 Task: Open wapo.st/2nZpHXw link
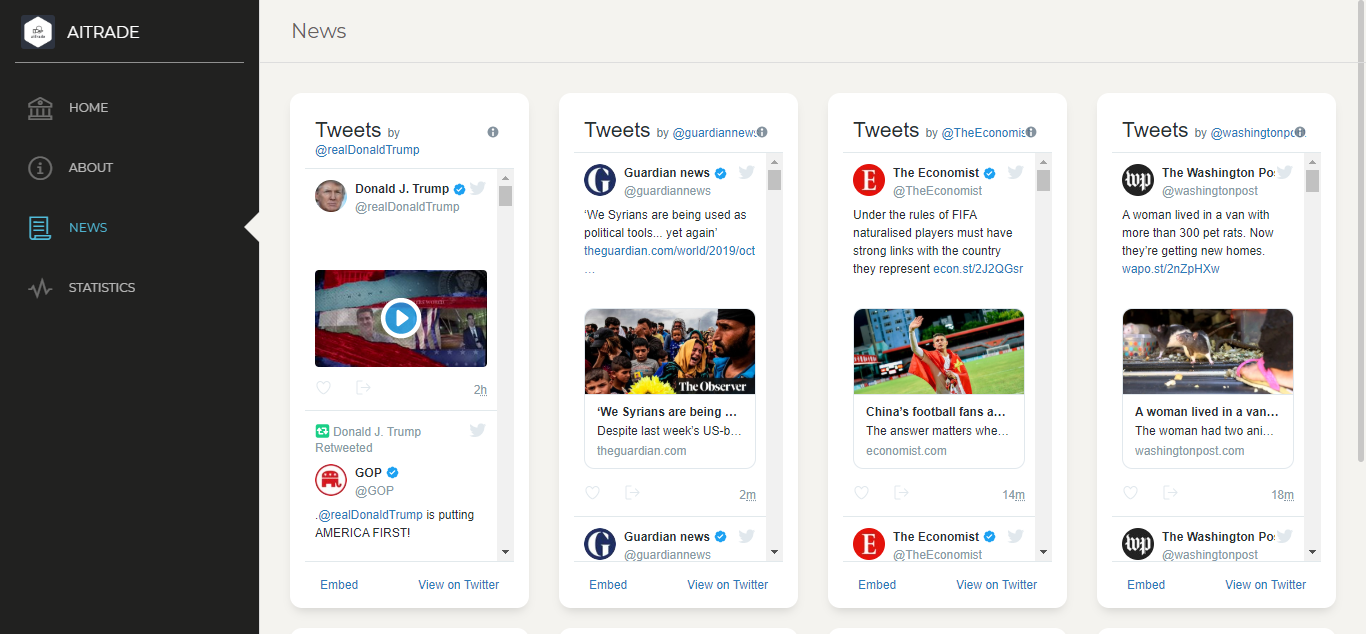click(1171, 269)
